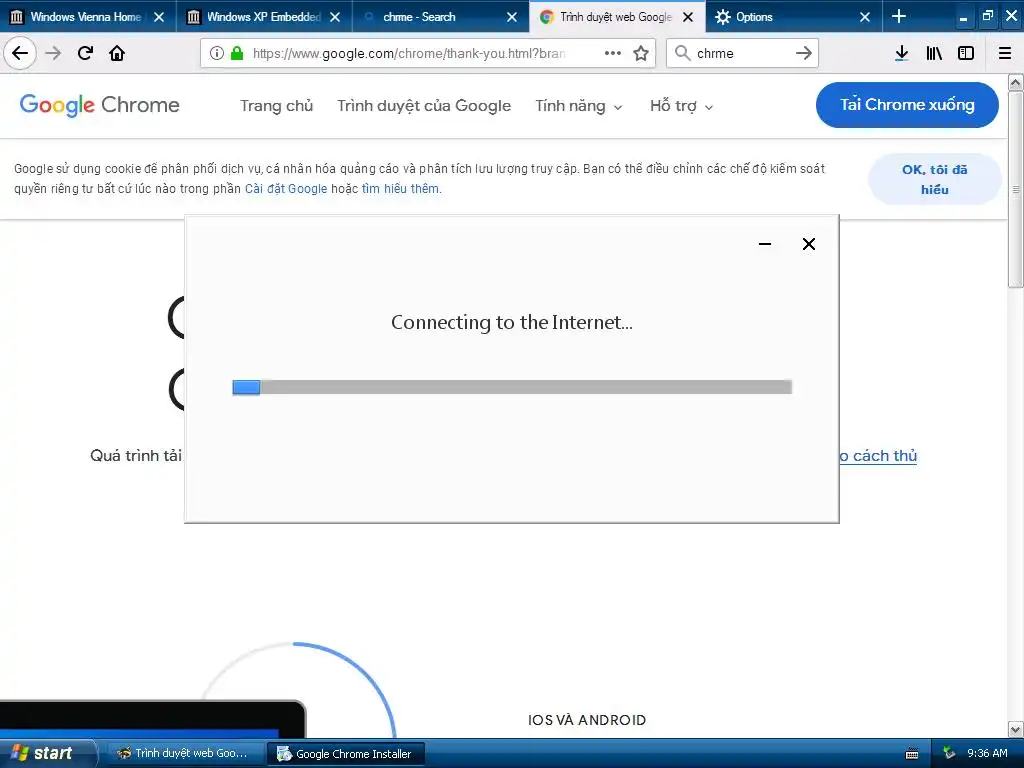Open the Firefox hamburger menu
The image size is (1024, 768).
tap(1005, 53)
